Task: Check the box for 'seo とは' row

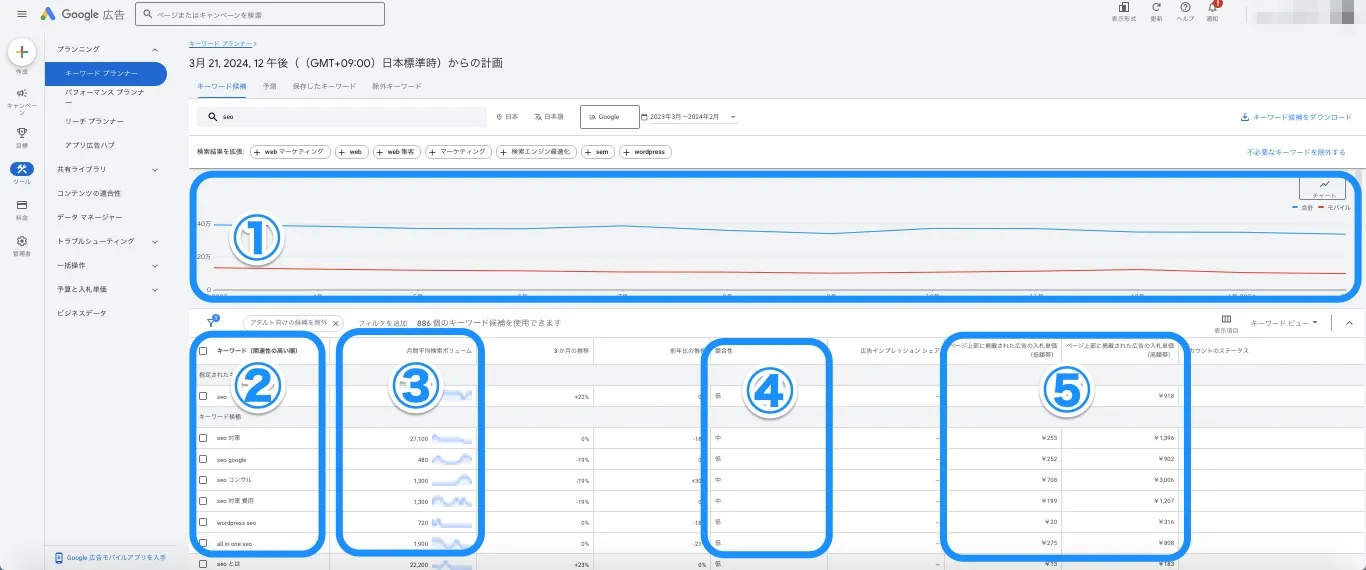Action: (204, 564)
